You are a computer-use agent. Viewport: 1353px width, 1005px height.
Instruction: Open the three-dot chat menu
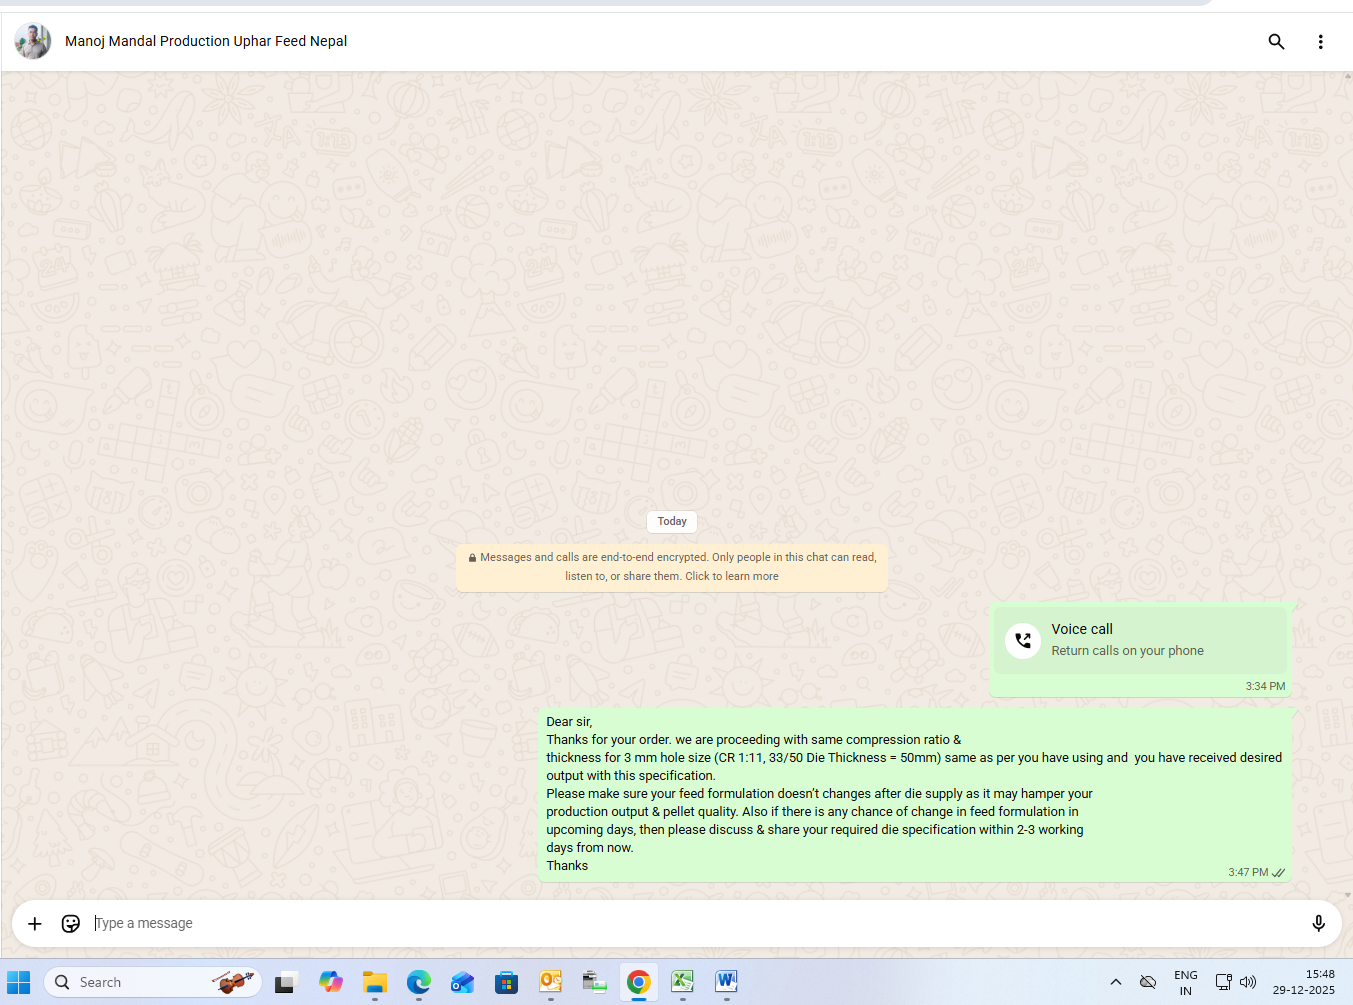1320,41
